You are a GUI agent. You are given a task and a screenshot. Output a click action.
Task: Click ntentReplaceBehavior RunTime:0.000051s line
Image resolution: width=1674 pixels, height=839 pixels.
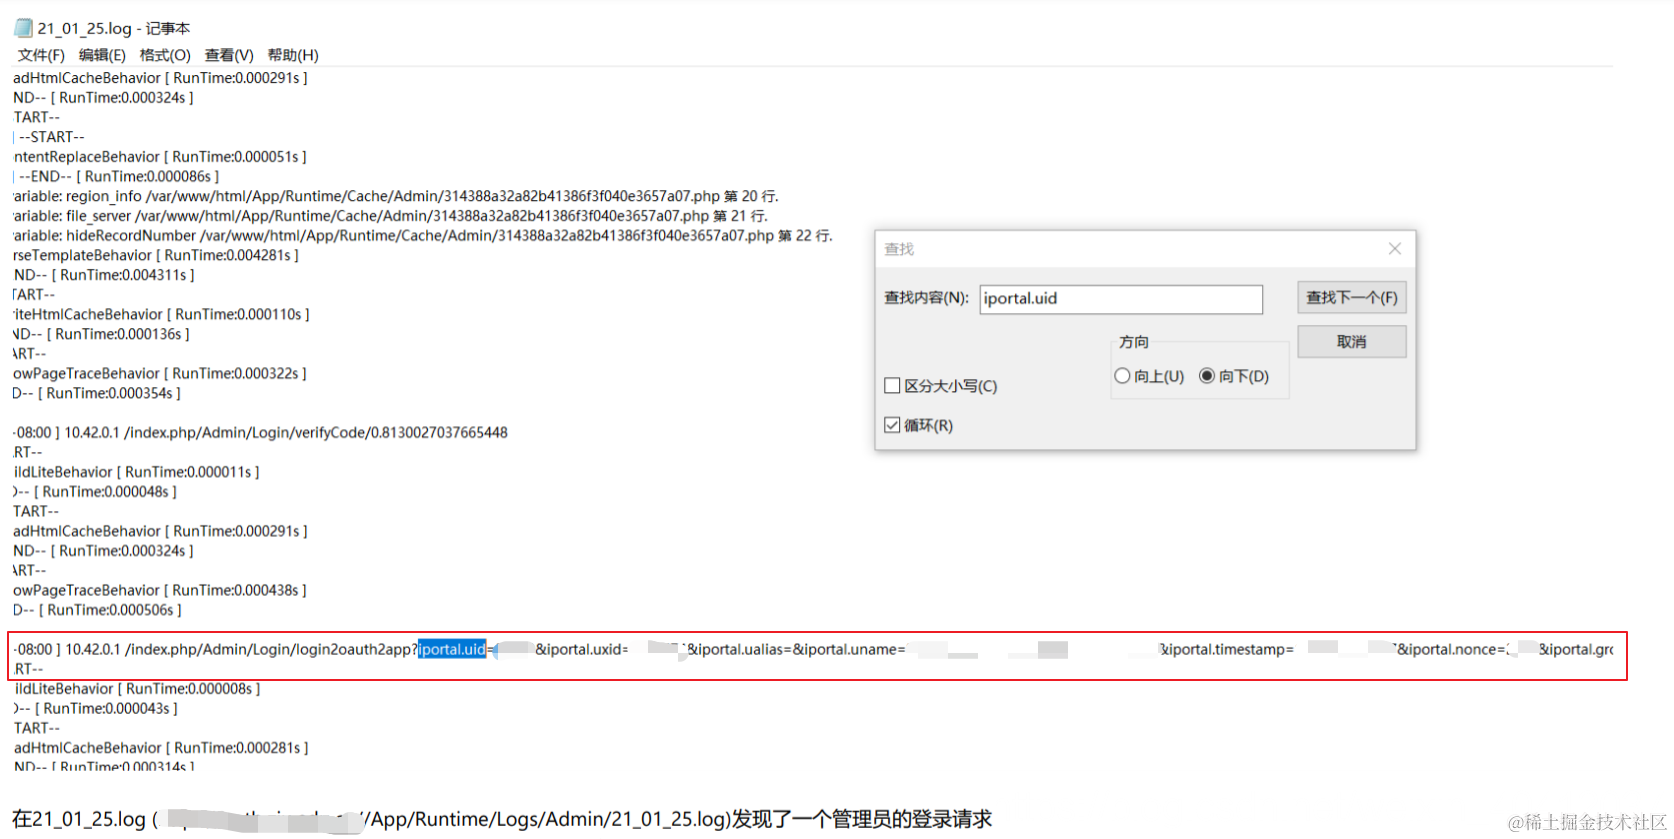click(x=160, y=157)
